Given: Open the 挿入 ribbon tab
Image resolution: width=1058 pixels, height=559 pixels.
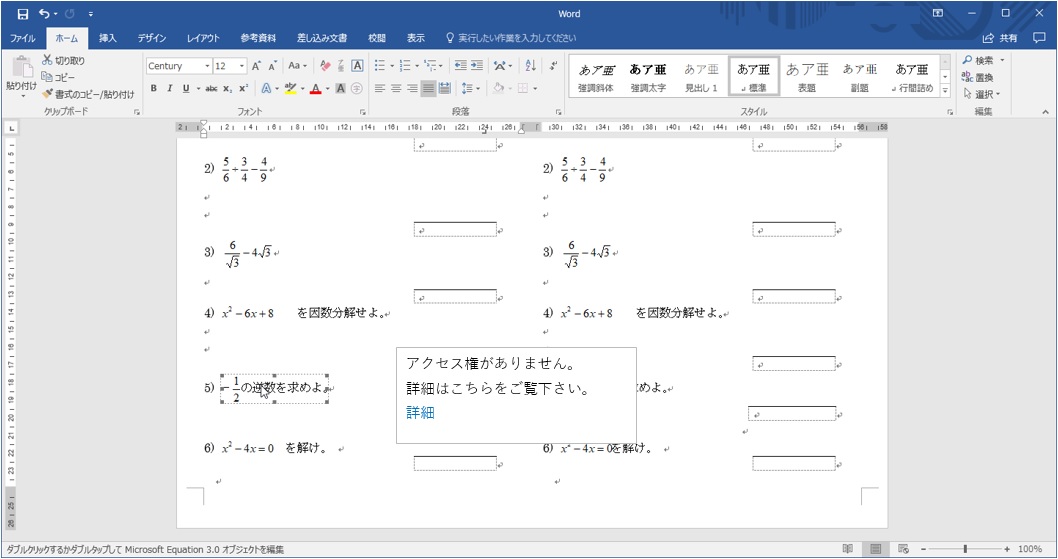Looking at the screenshot, I should pos(107,38).
